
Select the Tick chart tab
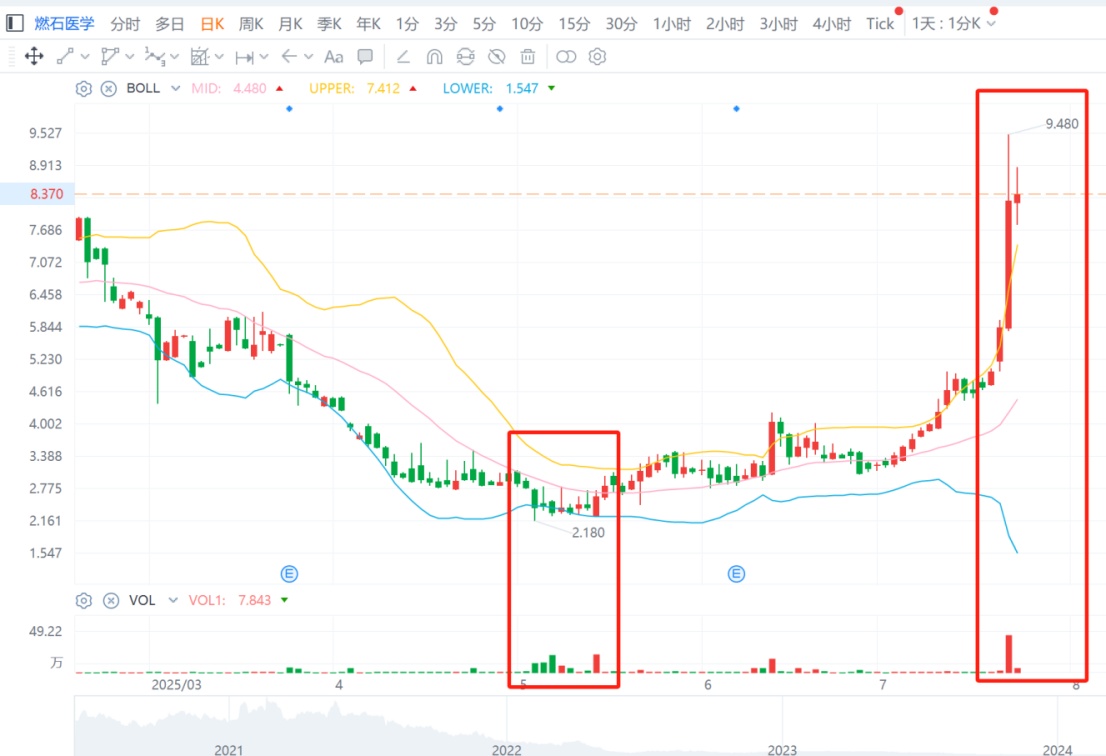click(x=880, y=24)
